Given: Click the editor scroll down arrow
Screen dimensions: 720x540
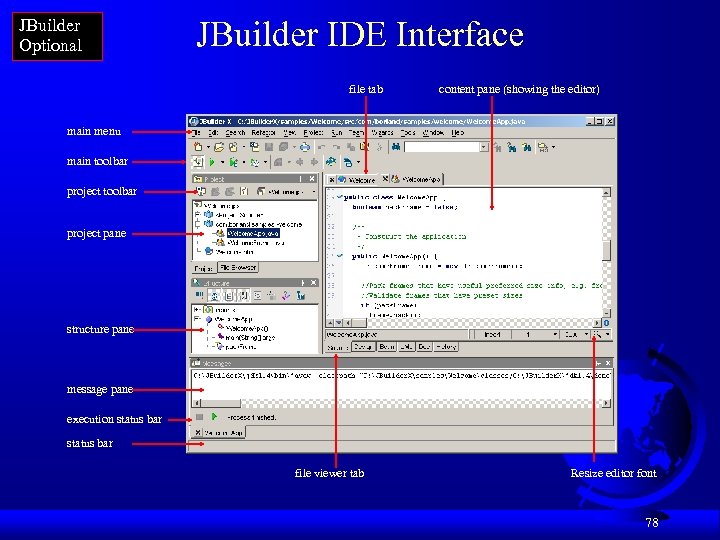Looking at the screenshot, I should [607, 313].
